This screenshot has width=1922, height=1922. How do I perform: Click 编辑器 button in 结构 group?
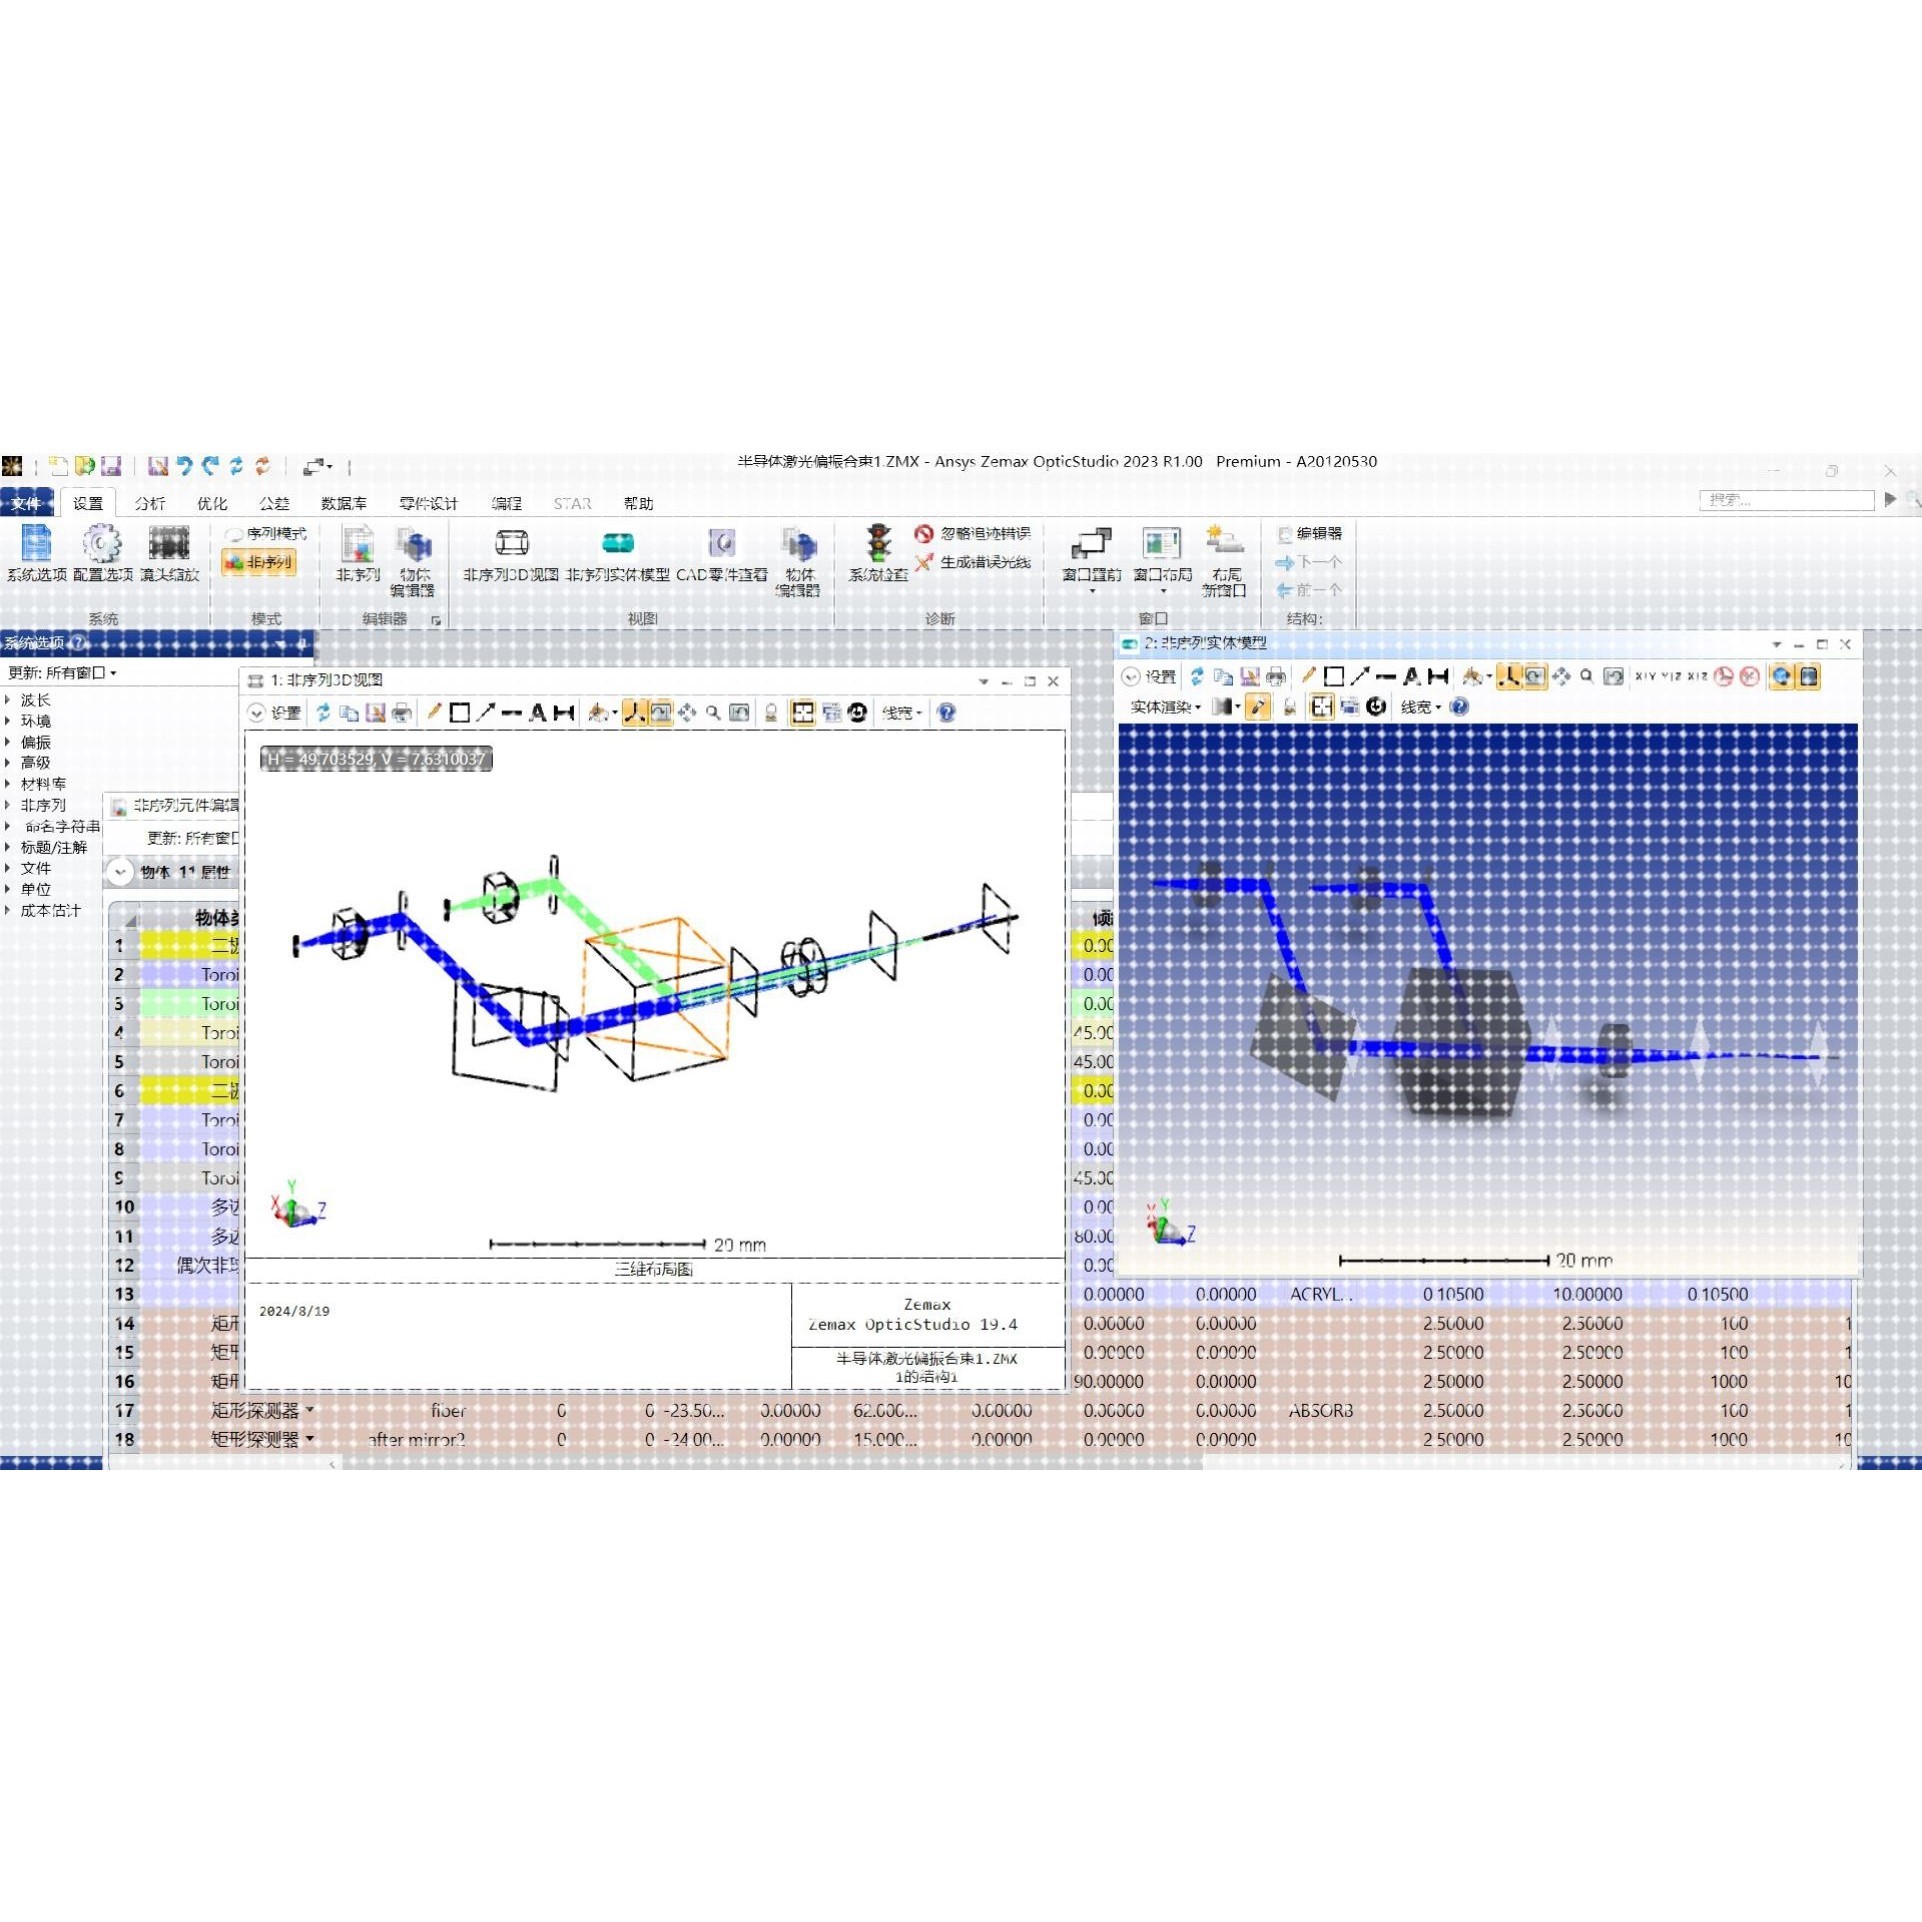[x=1310, y=534]
